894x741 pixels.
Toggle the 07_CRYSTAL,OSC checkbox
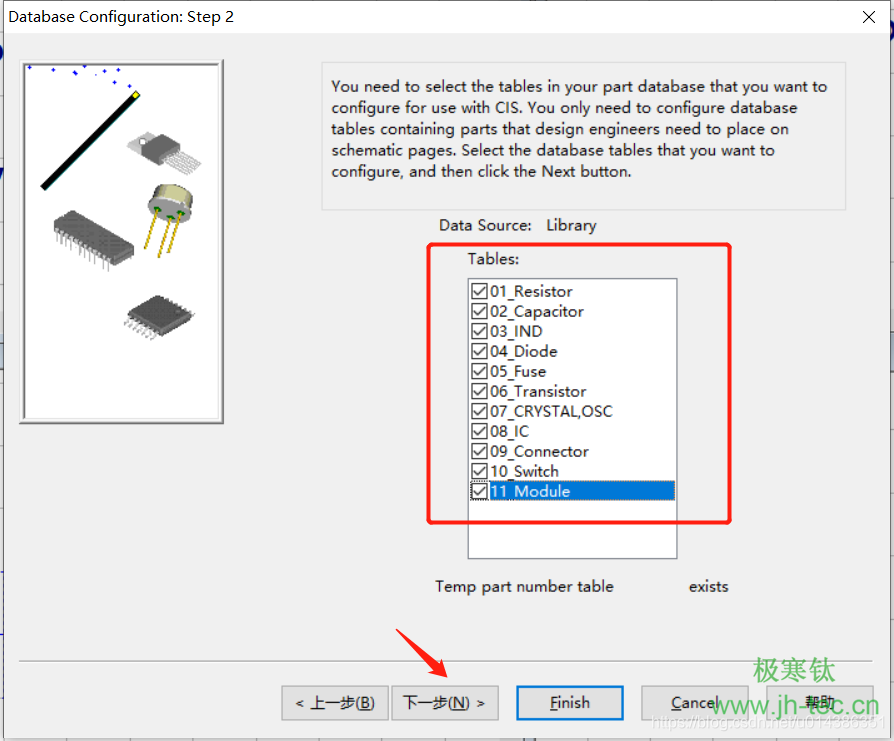coord(479,412)
